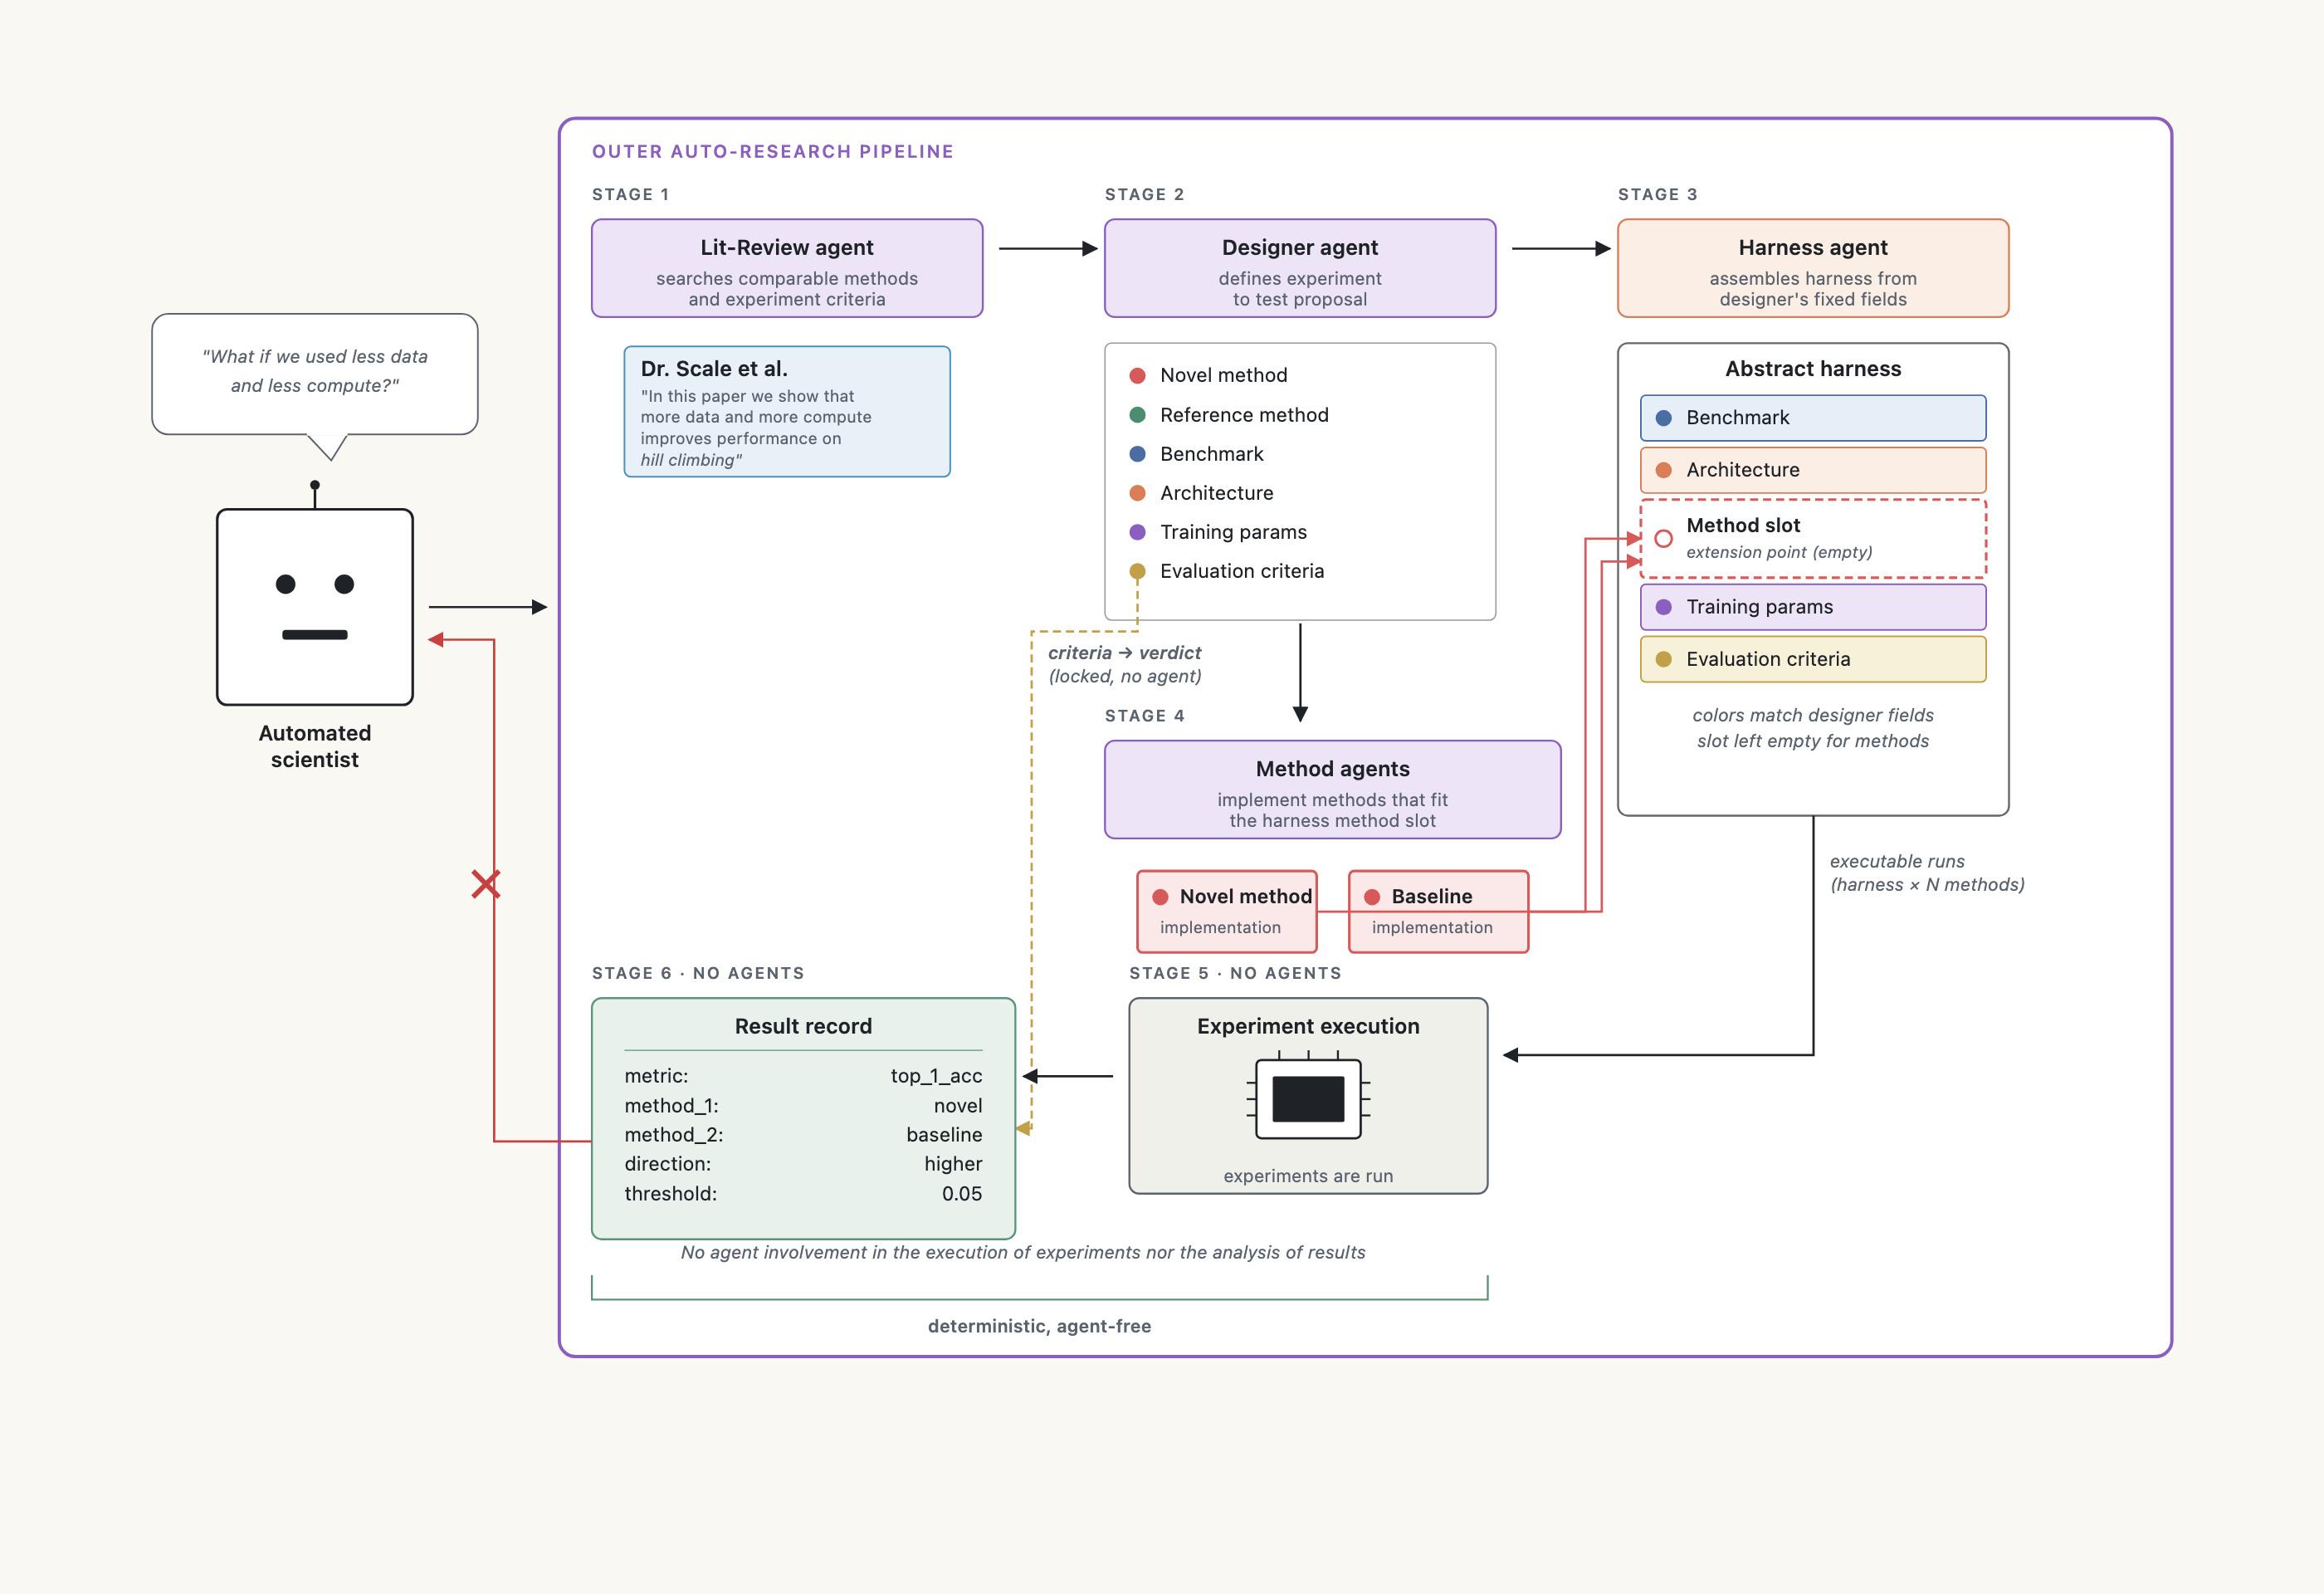This screenshot has height=1594, width=2324.
Task: Click the Experiment execution title
Action: [x=1308, y=1026]
